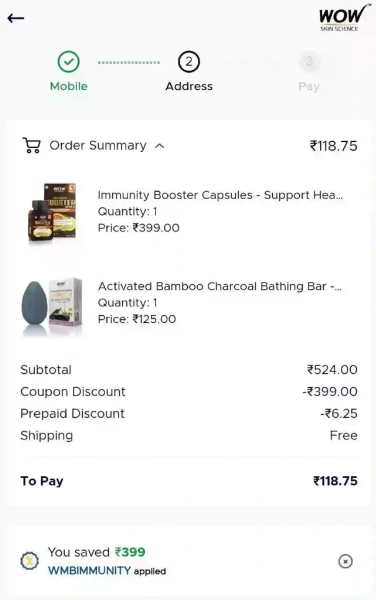
Task: Select the greyed step 3 Pay circle
Action: coord(309,62)
